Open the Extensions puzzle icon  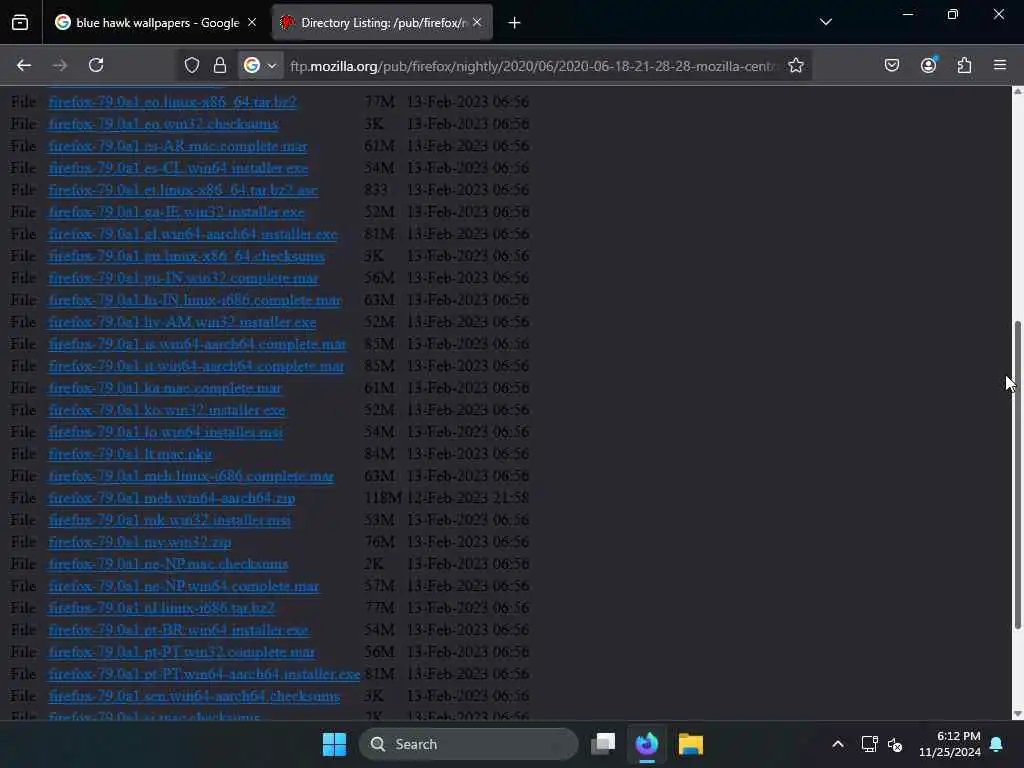click(x=964, y=65)
